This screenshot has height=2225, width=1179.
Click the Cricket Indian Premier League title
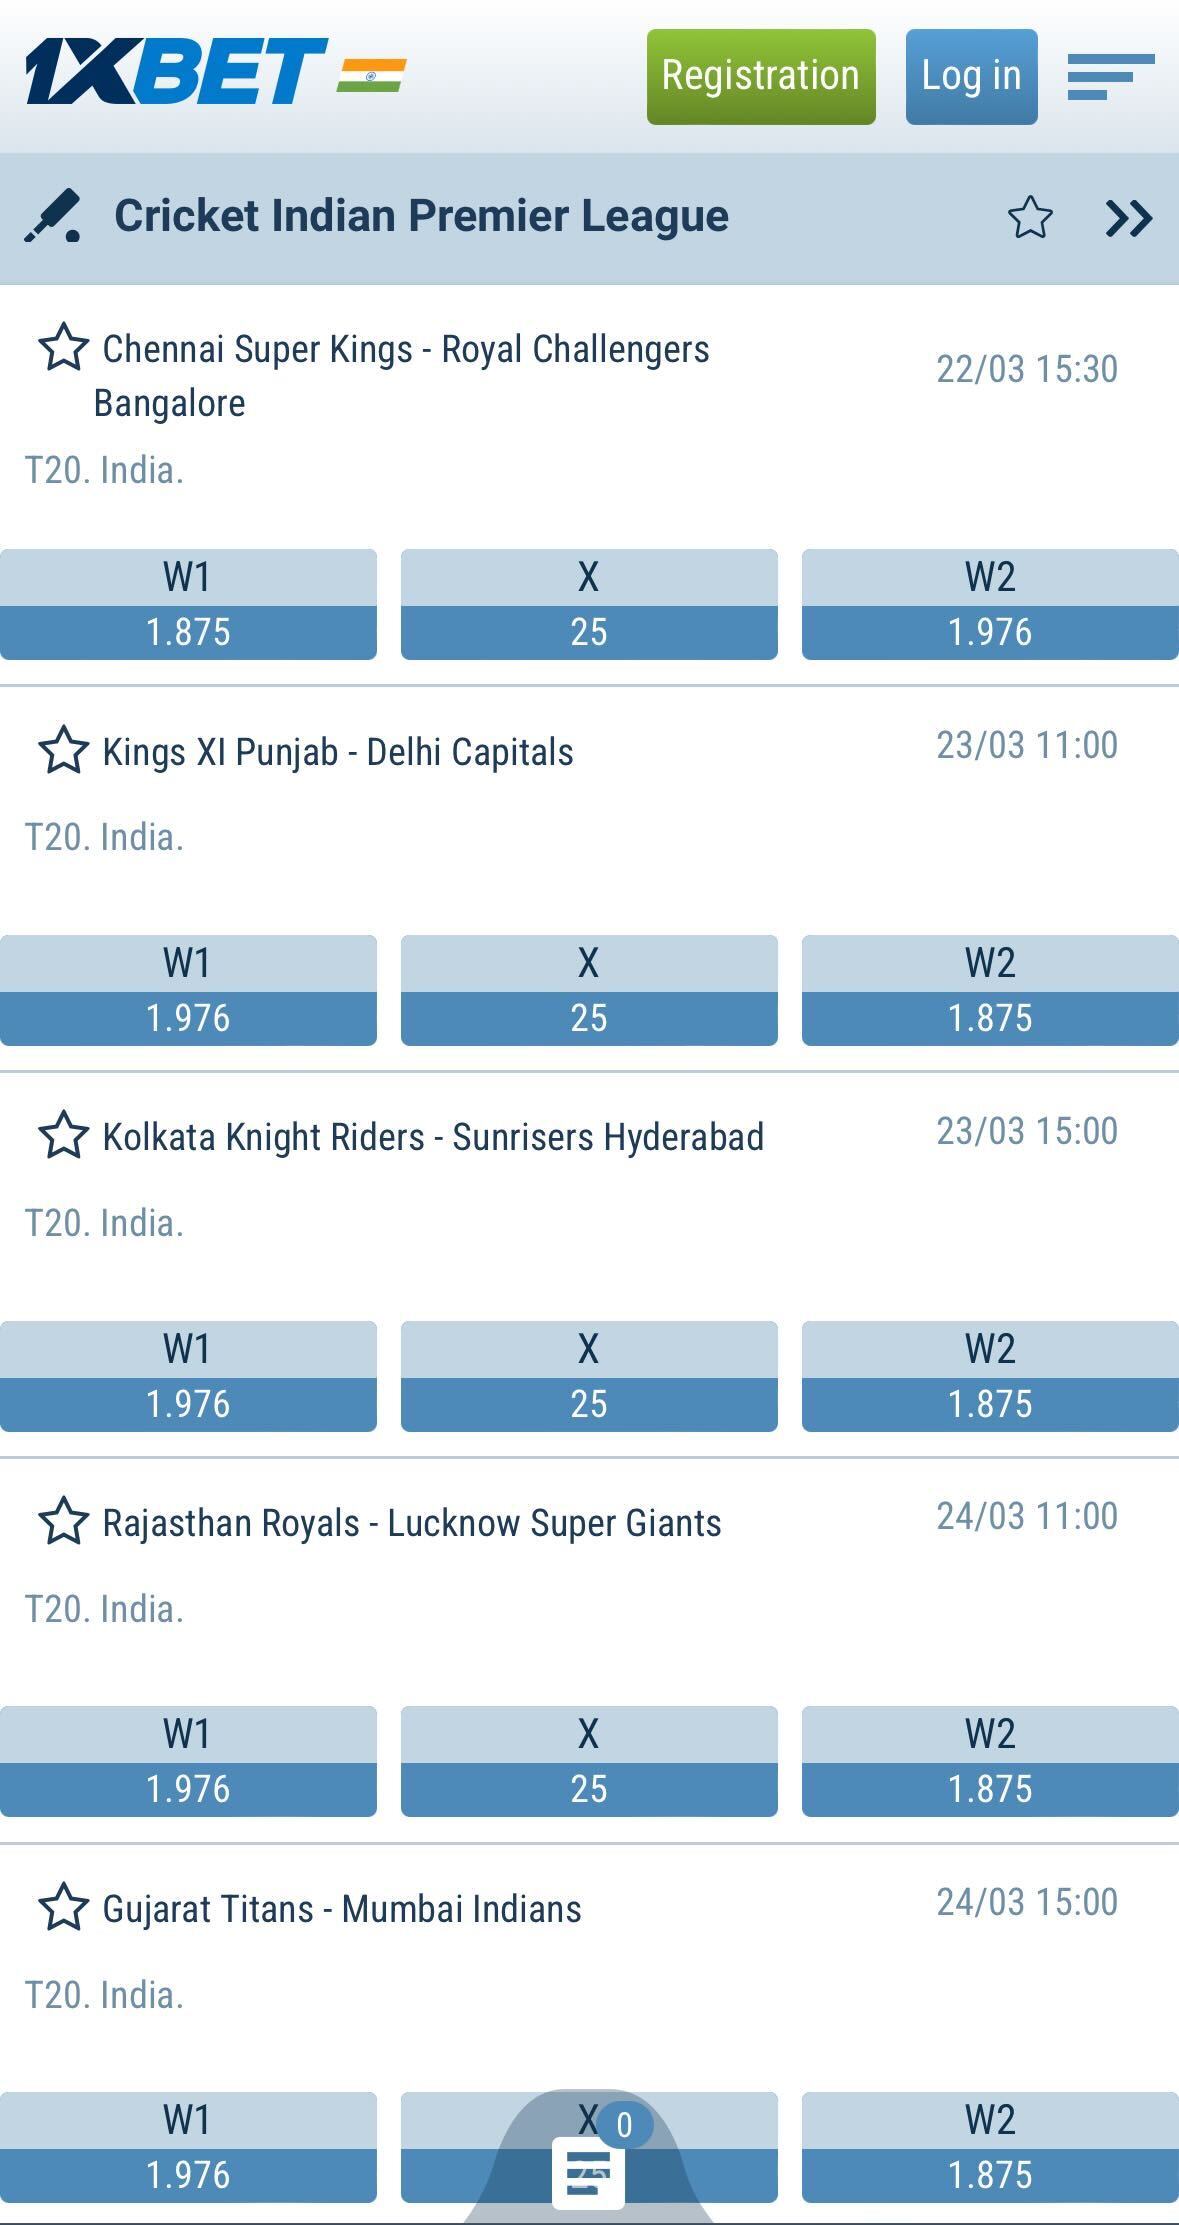421,214
